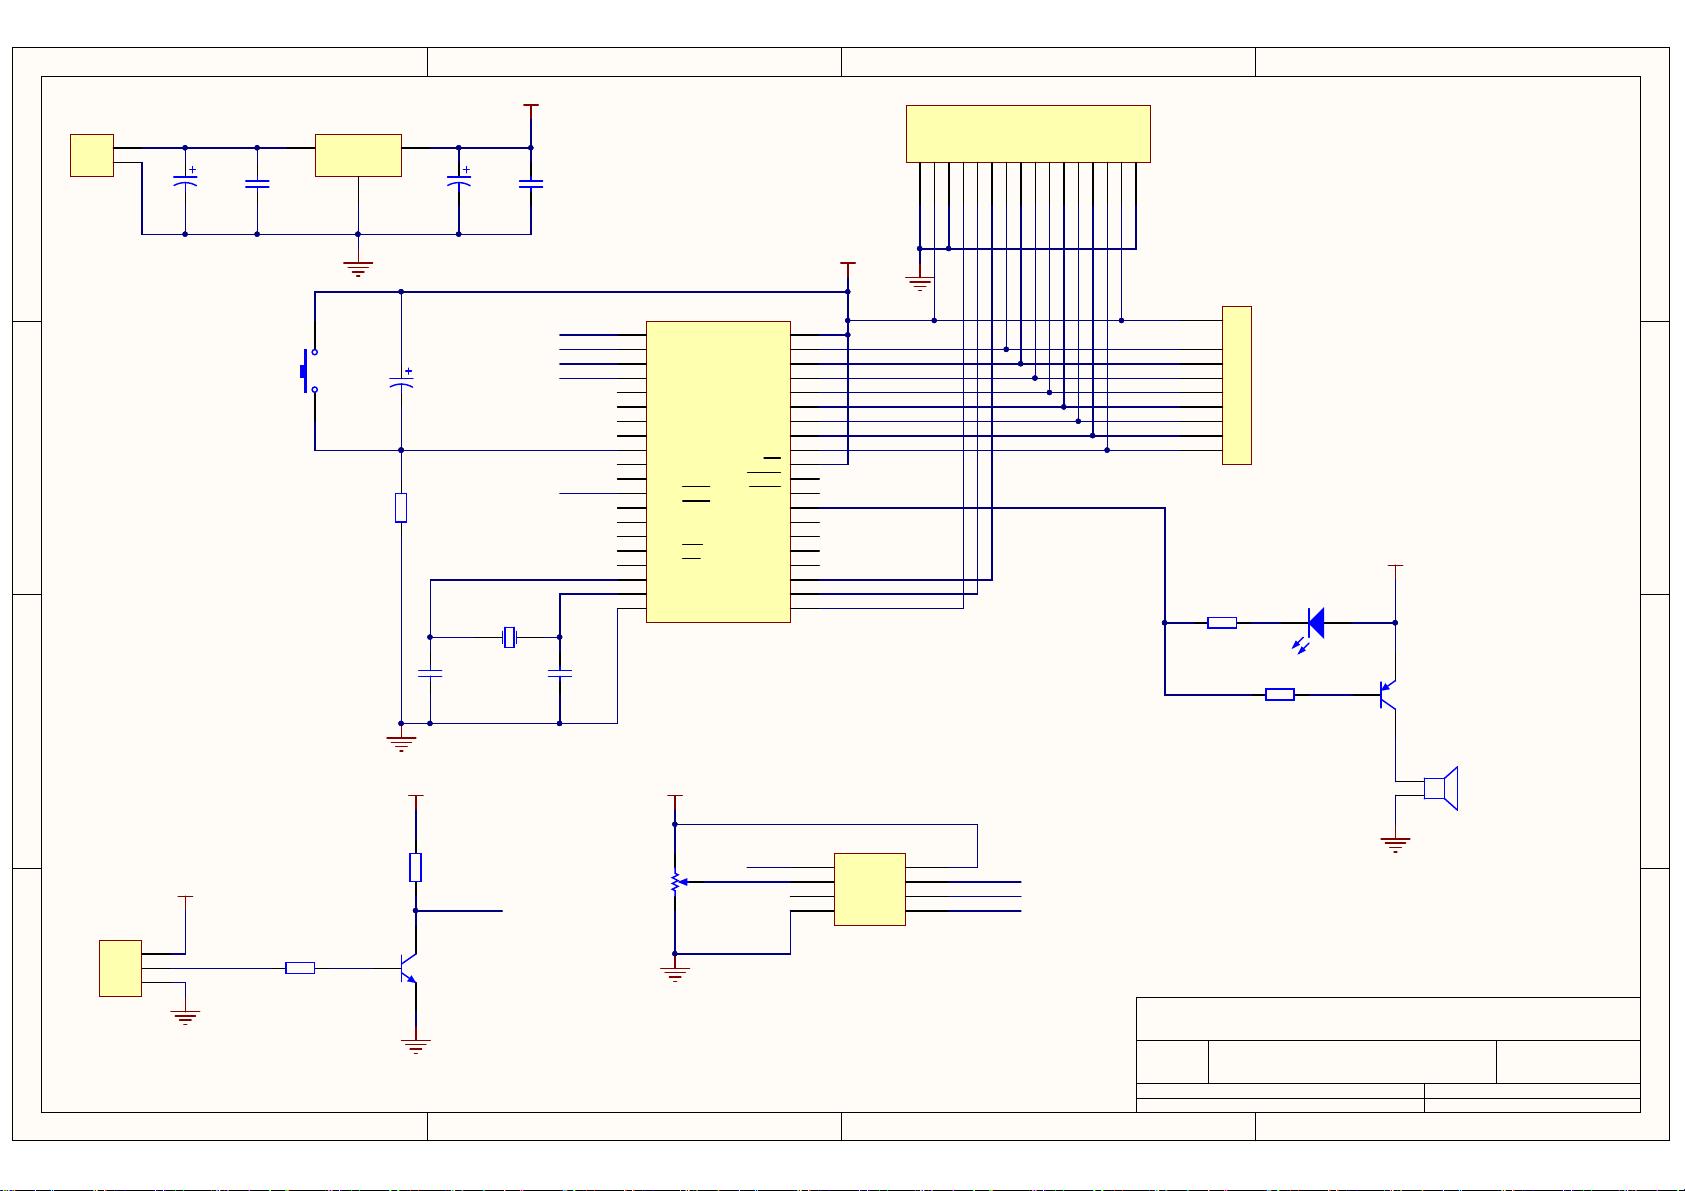The image size is (1685, 1191).
Task: Click the potentiometer symbol
Action: pos(676,883)
